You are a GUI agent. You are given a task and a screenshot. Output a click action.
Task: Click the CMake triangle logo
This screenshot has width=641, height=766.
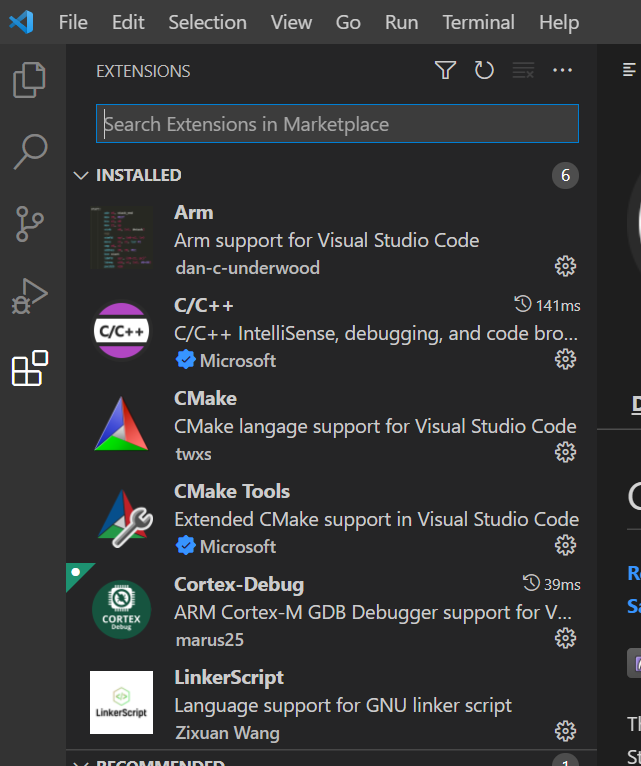pos(122,424)
